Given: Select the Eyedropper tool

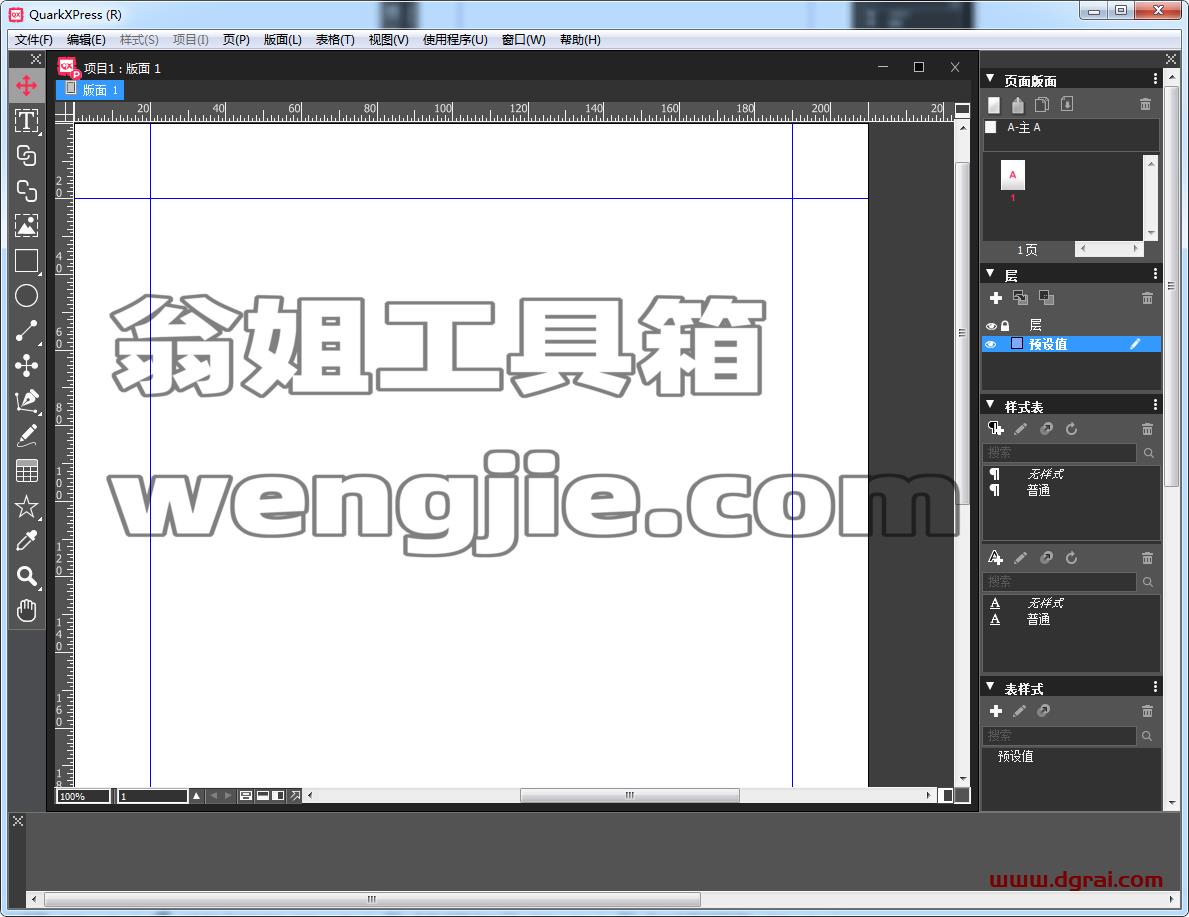Looking at the screenshot, I should (27, 541).
